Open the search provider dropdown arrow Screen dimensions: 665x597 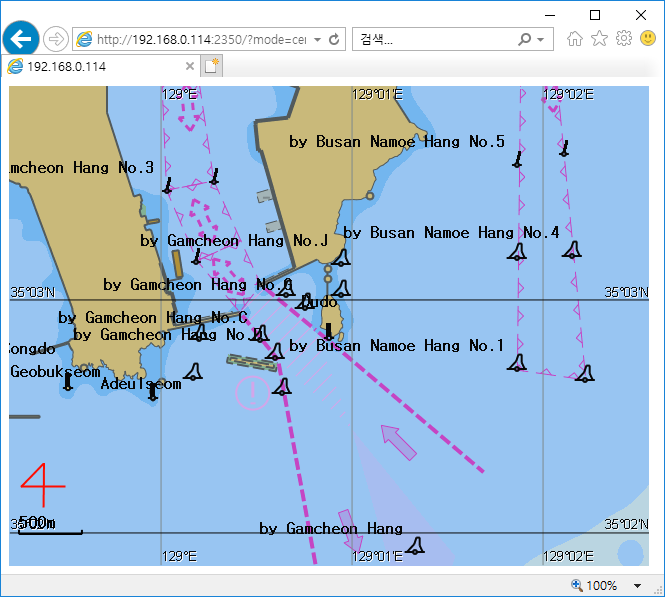[541, 40]
